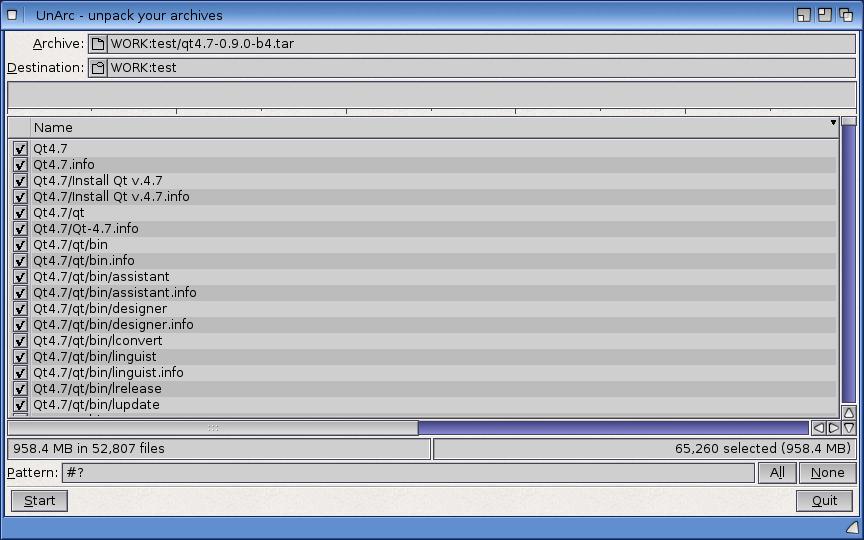Open the Destination drawer chooser icon

point(98,68)
